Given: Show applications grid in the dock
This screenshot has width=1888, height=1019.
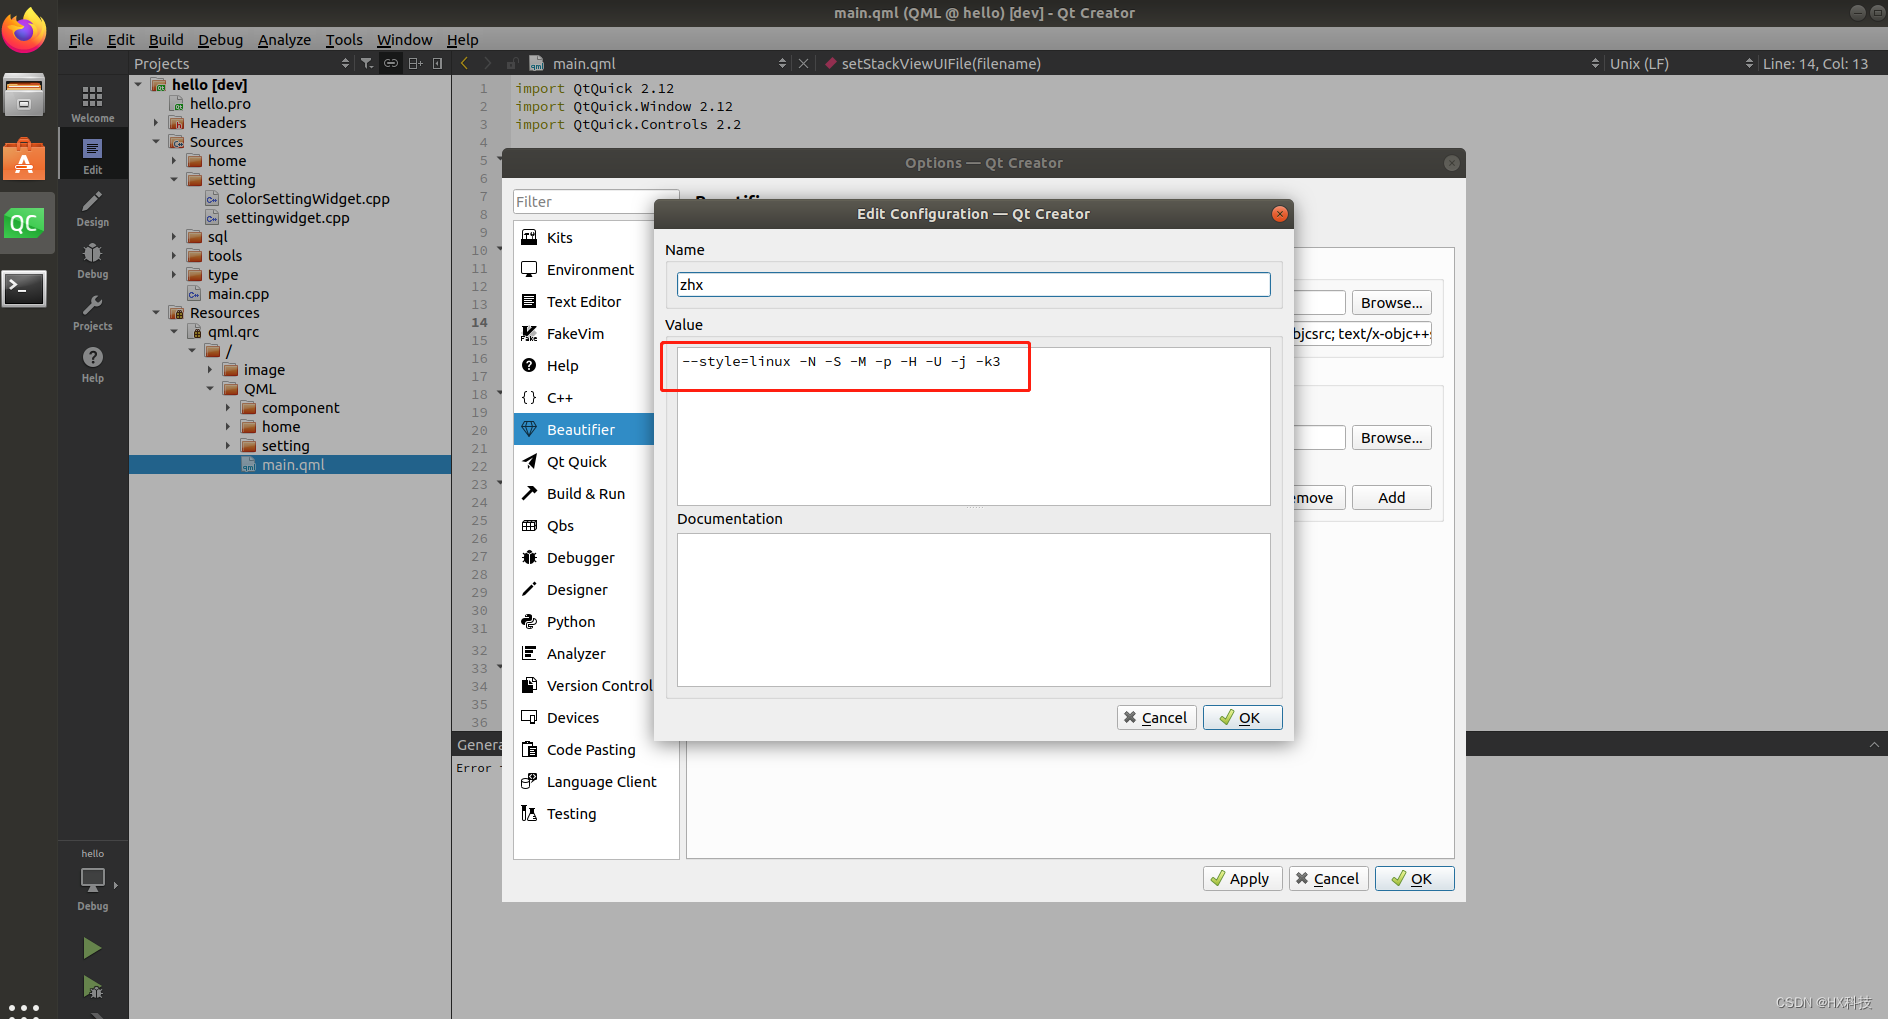Looking at the screenshot, I should point(24,1010).
